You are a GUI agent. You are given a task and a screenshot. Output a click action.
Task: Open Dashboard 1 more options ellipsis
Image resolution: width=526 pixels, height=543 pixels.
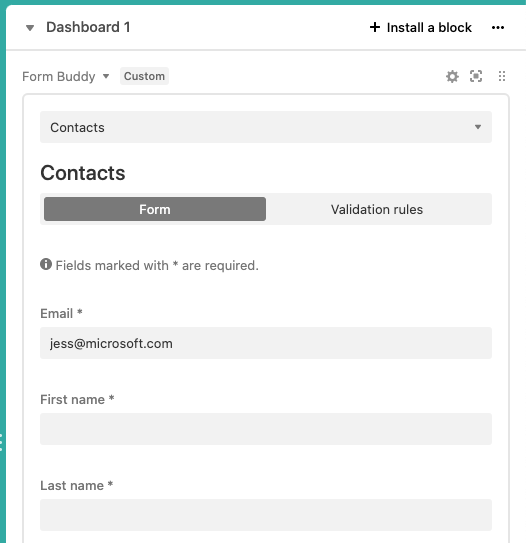[498, 27]
